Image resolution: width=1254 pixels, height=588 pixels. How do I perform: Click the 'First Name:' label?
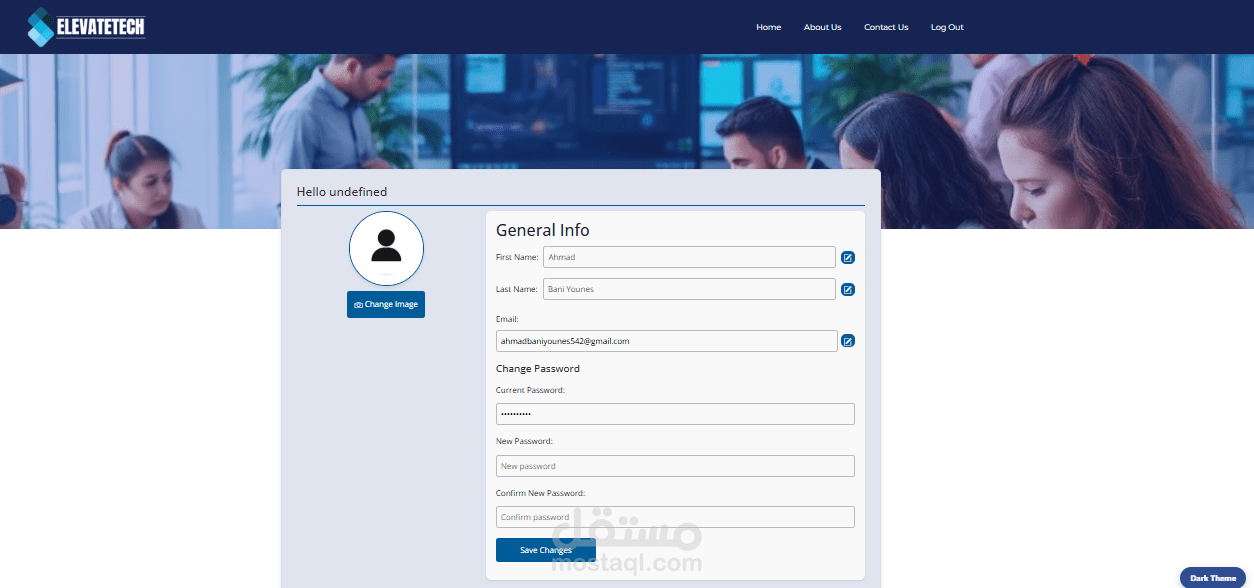pyautogui.click(x=517, y=257)
